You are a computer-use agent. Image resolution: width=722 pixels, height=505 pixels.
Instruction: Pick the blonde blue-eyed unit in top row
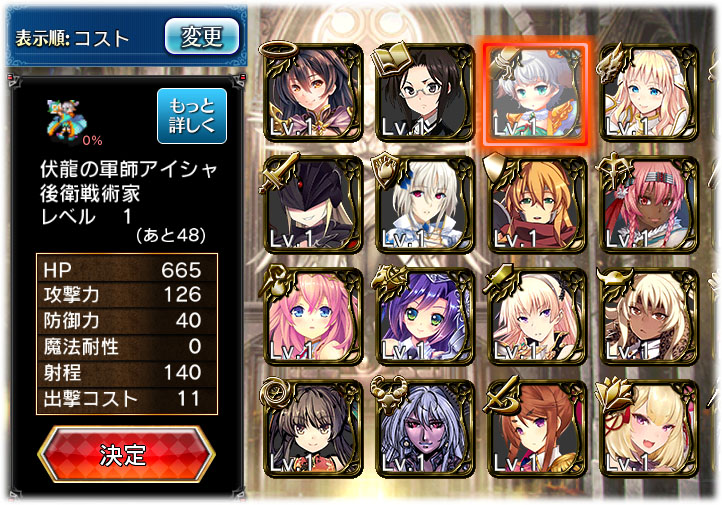649,92
